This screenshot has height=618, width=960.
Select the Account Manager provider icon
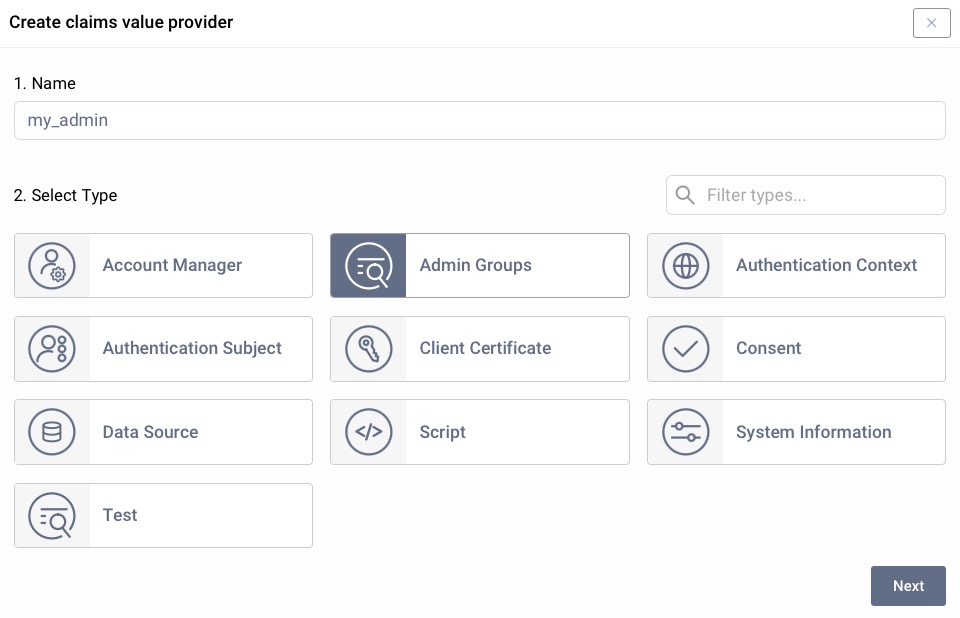point(52,265)
